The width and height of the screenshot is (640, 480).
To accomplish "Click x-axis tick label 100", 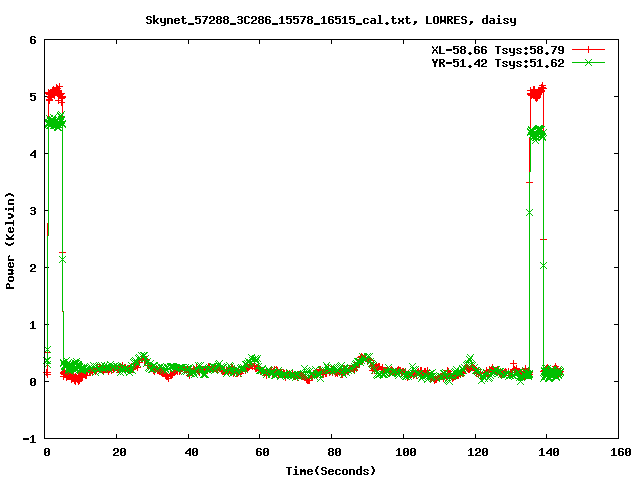I will coord(406,452).
